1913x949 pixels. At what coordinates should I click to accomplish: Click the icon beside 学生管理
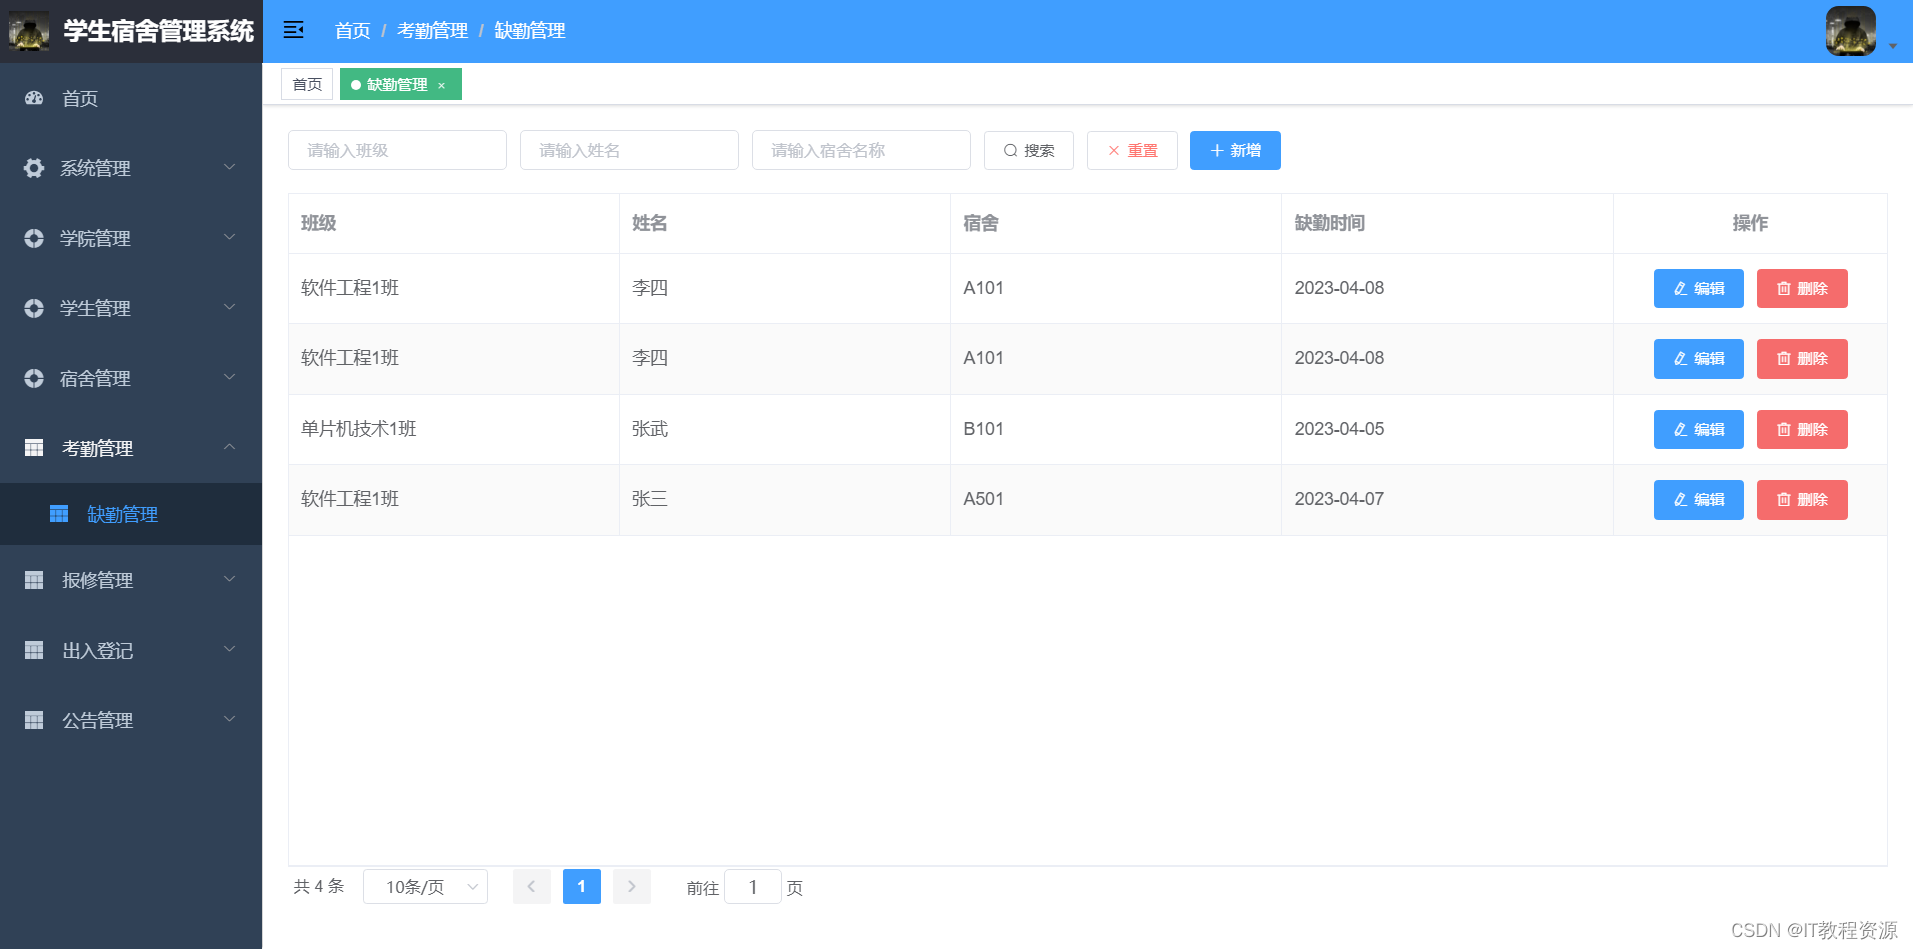(x=34, y=308)
